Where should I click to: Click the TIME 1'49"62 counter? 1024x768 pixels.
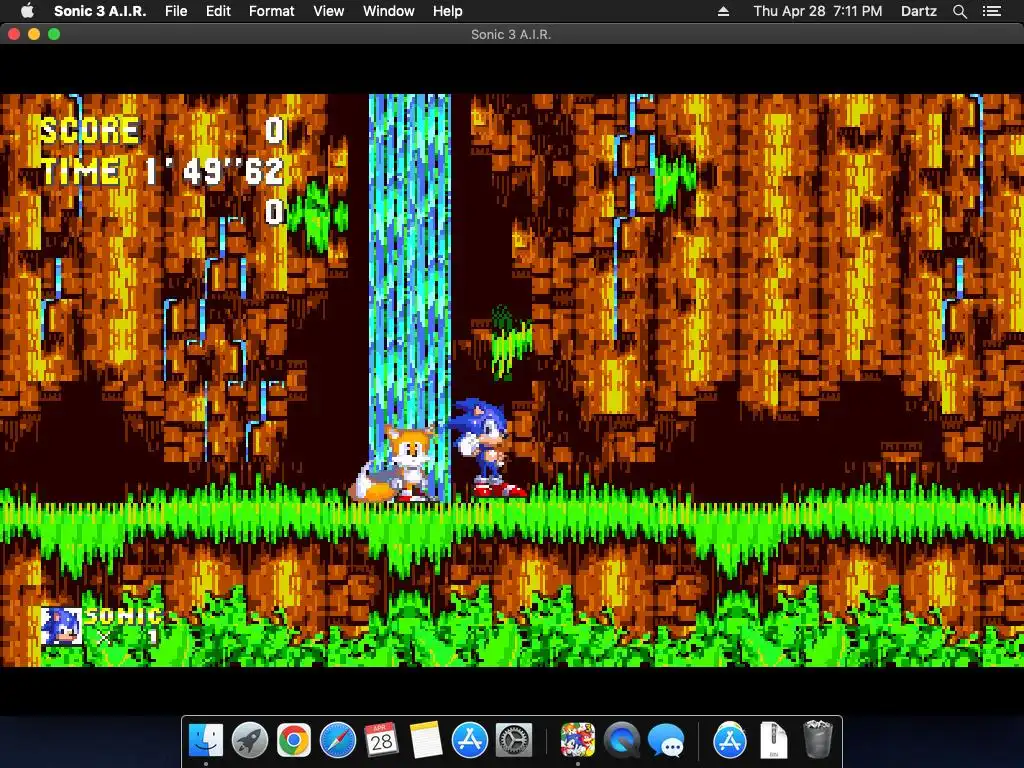pyautogui.click(x=163, y=171)
